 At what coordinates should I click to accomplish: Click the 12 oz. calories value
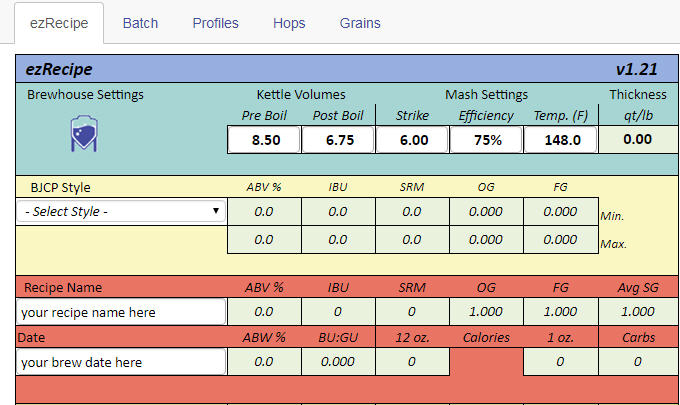click(x=412, y=361)
